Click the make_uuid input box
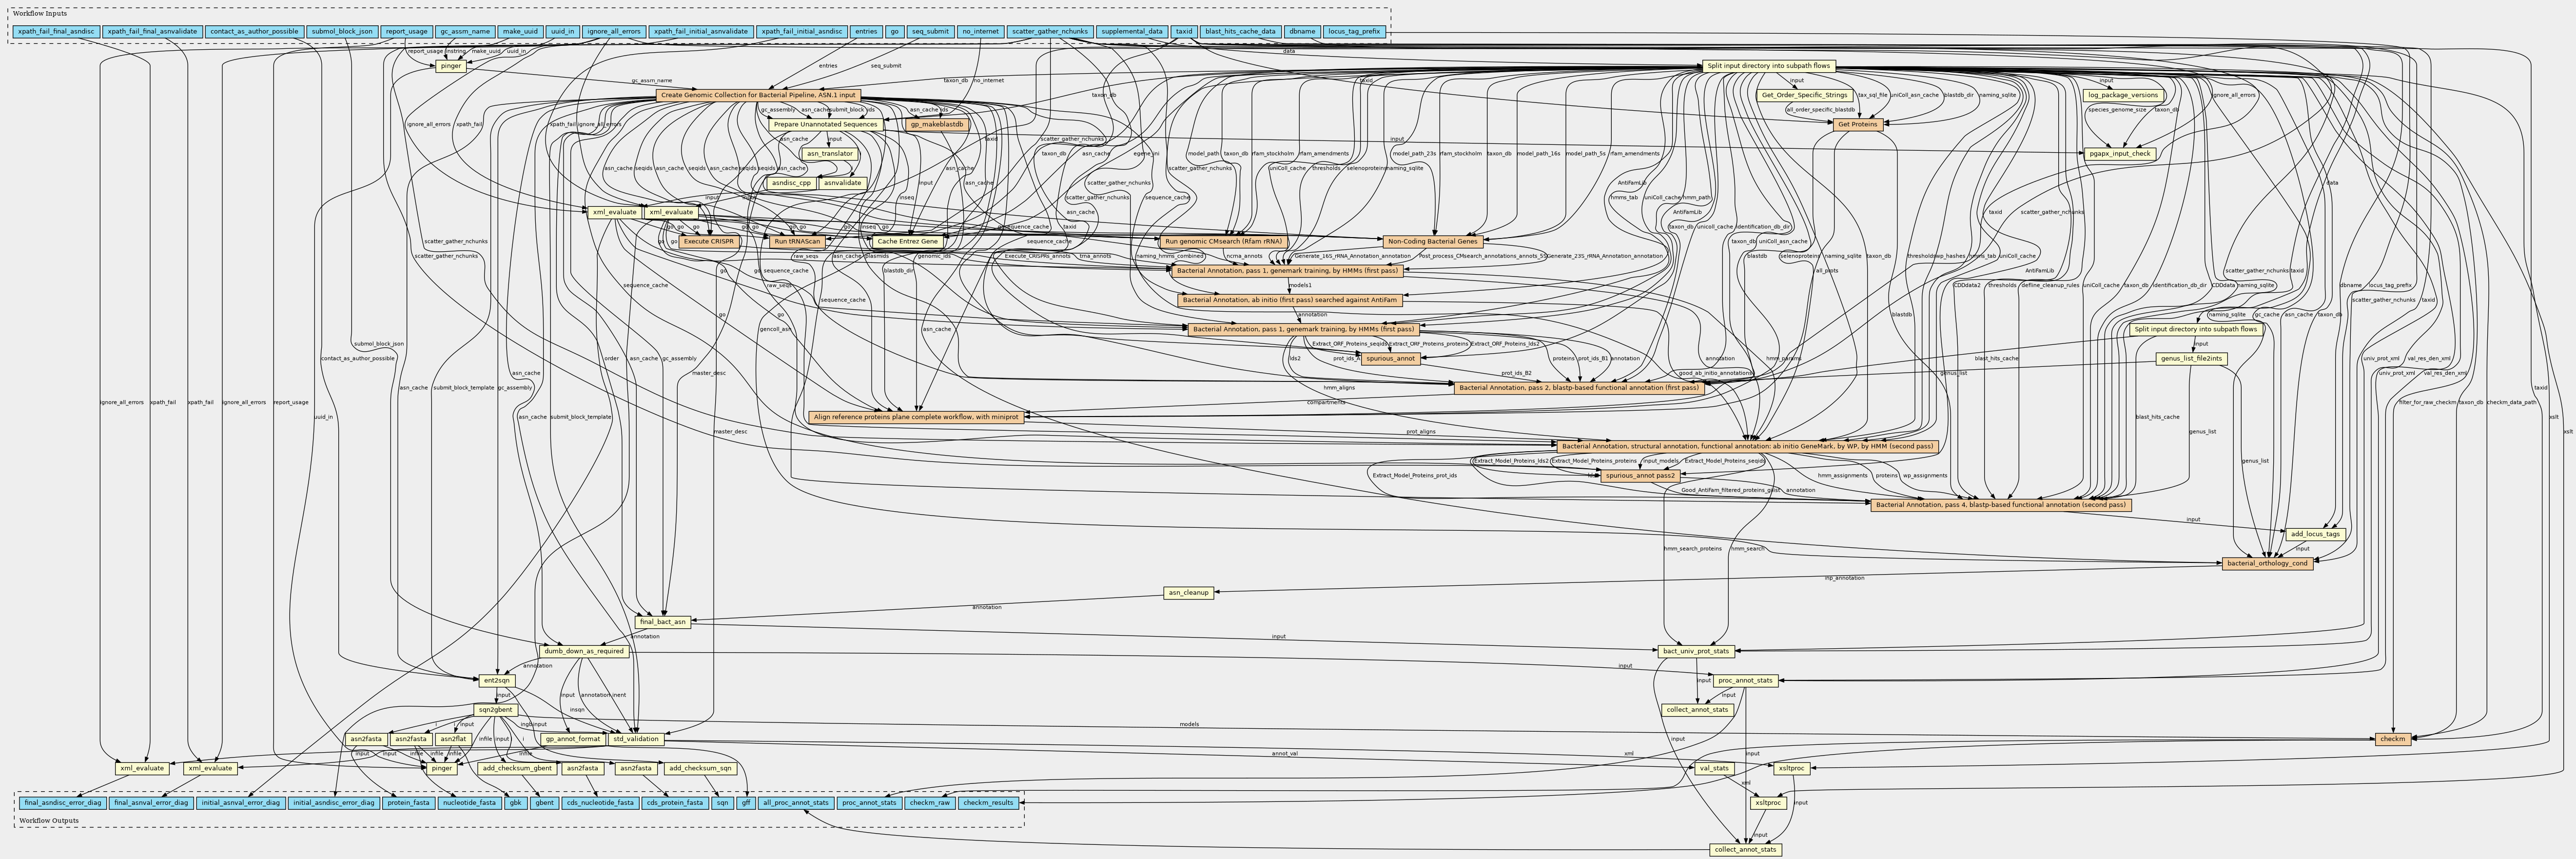Image resolution: width=2576 pixels, height=859 pixels. tap(521, 31)
